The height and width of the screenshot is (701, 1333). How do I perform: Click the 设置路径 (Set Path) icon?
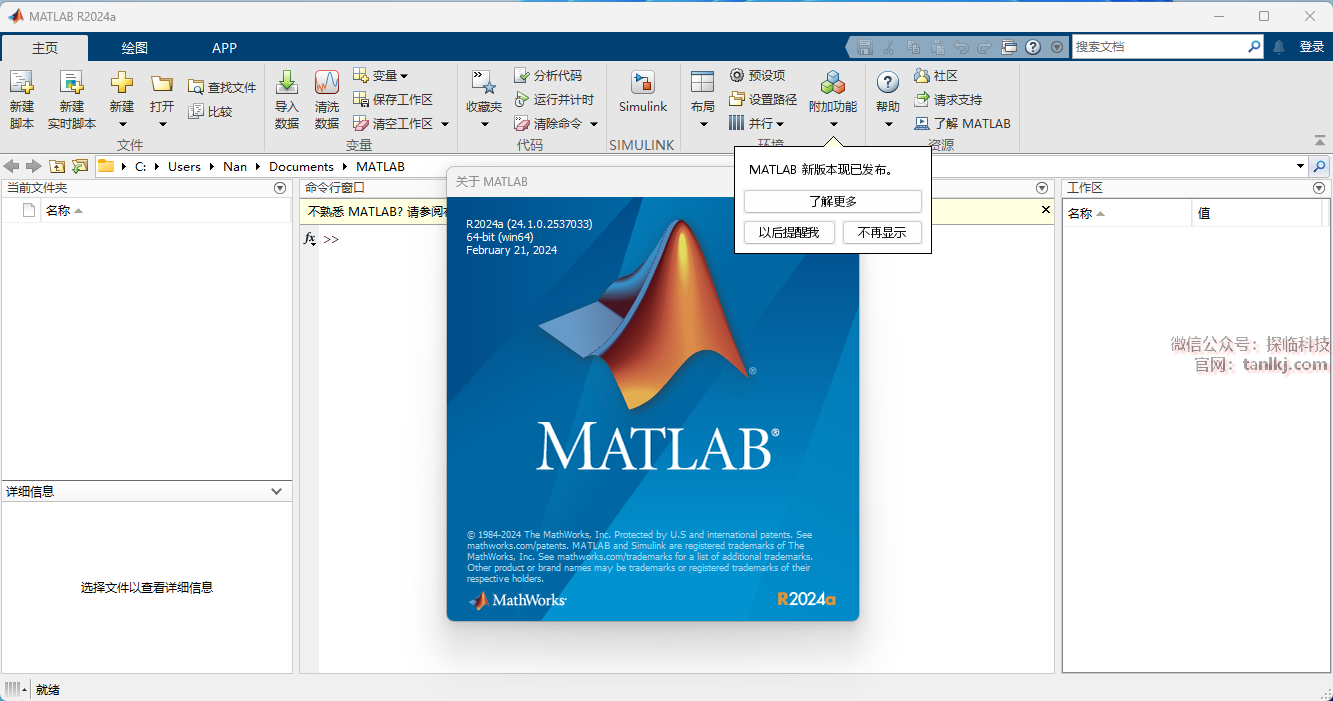coord(737,99)
